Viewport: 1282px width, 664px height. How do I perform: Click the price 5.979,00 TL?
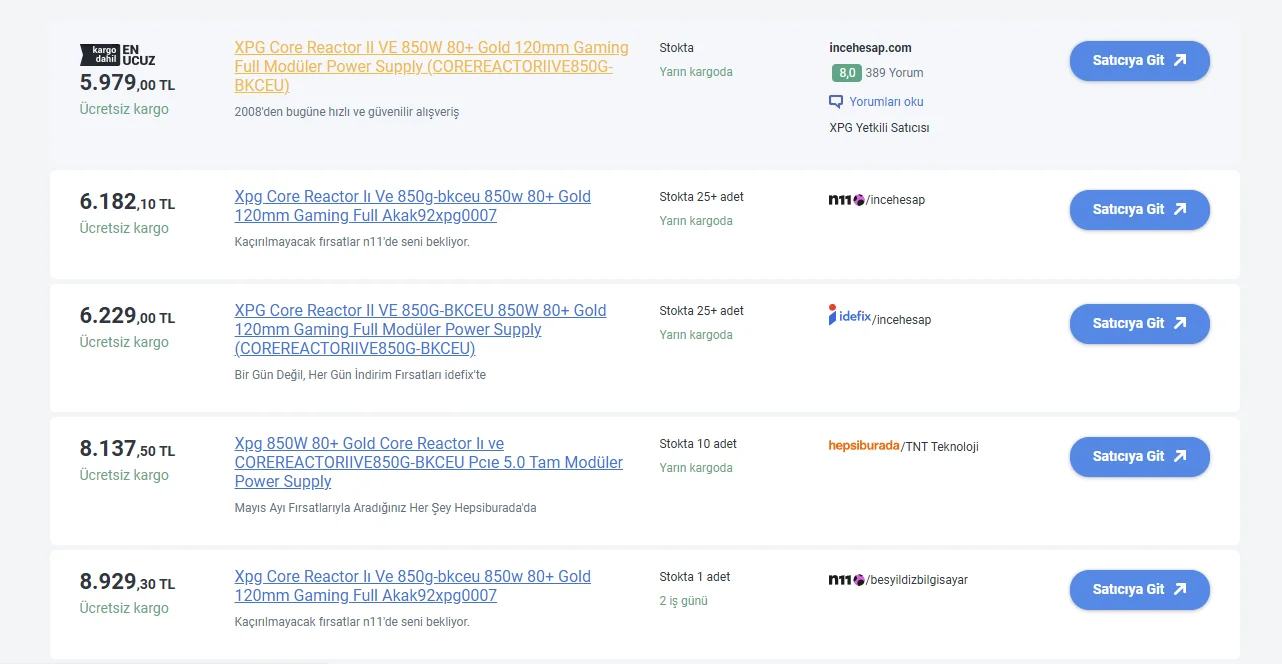(127, 85)
